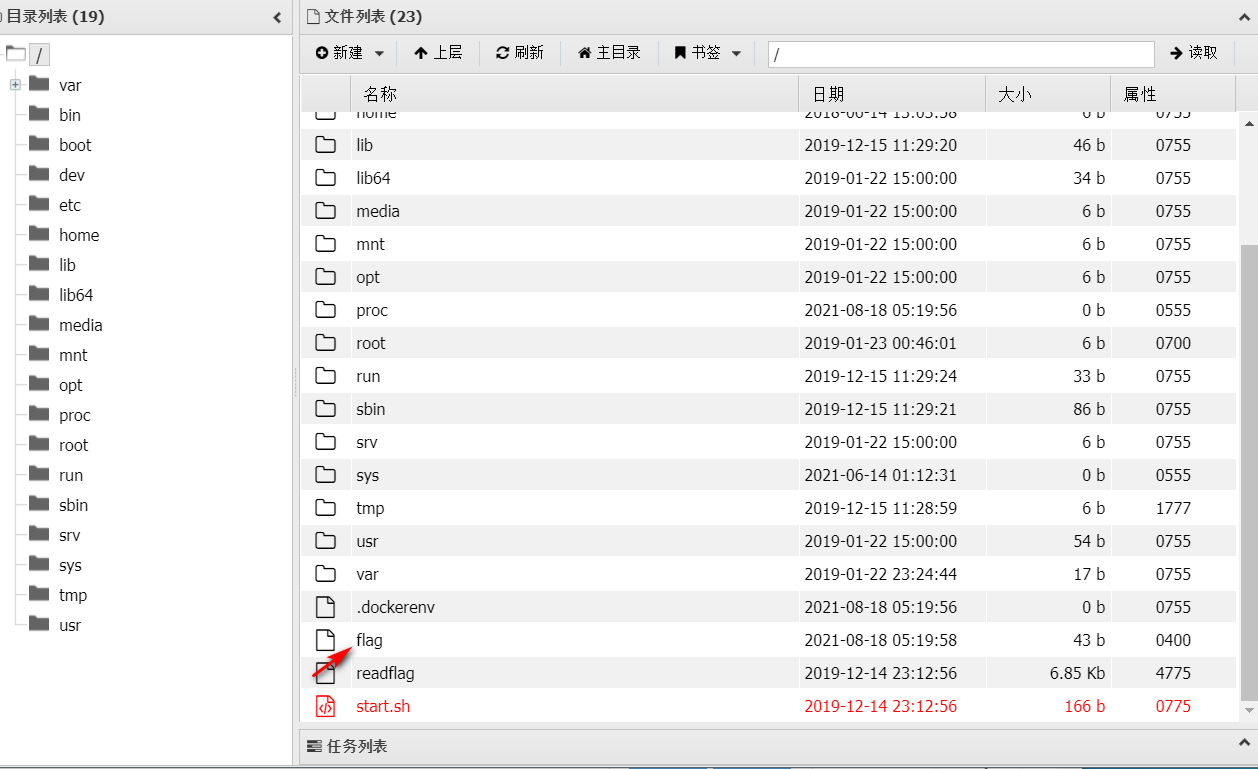Click the tmp folder icon in file list
The width and height of the screenshot is (1258, 769).
325,508
